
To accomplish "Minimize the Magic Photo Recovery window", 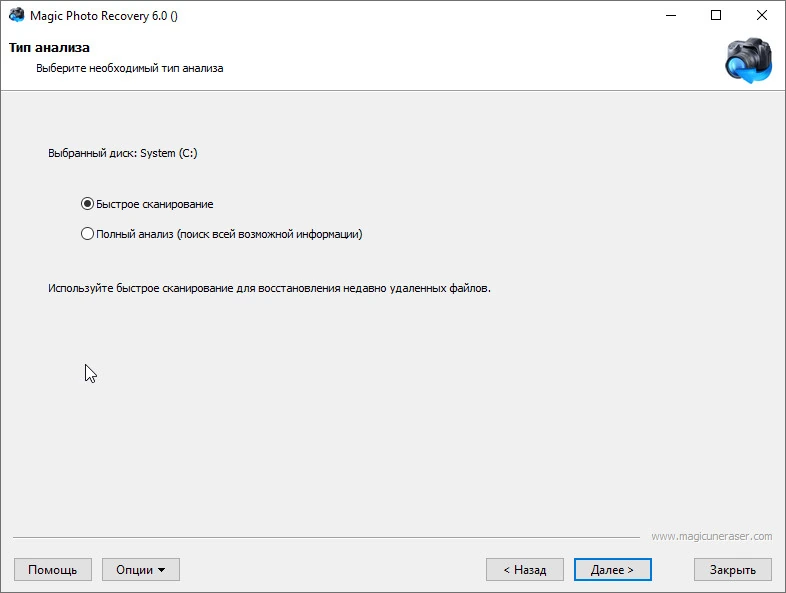I will click(671, 16).
